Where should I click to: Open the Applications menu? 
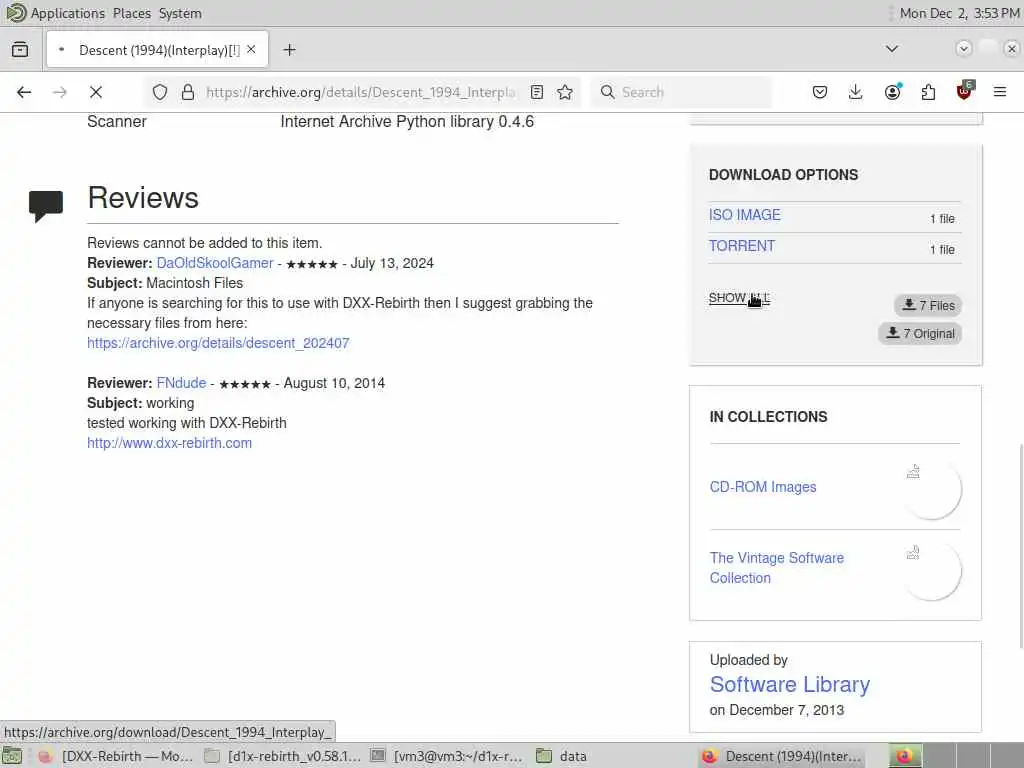coord(67,13)
